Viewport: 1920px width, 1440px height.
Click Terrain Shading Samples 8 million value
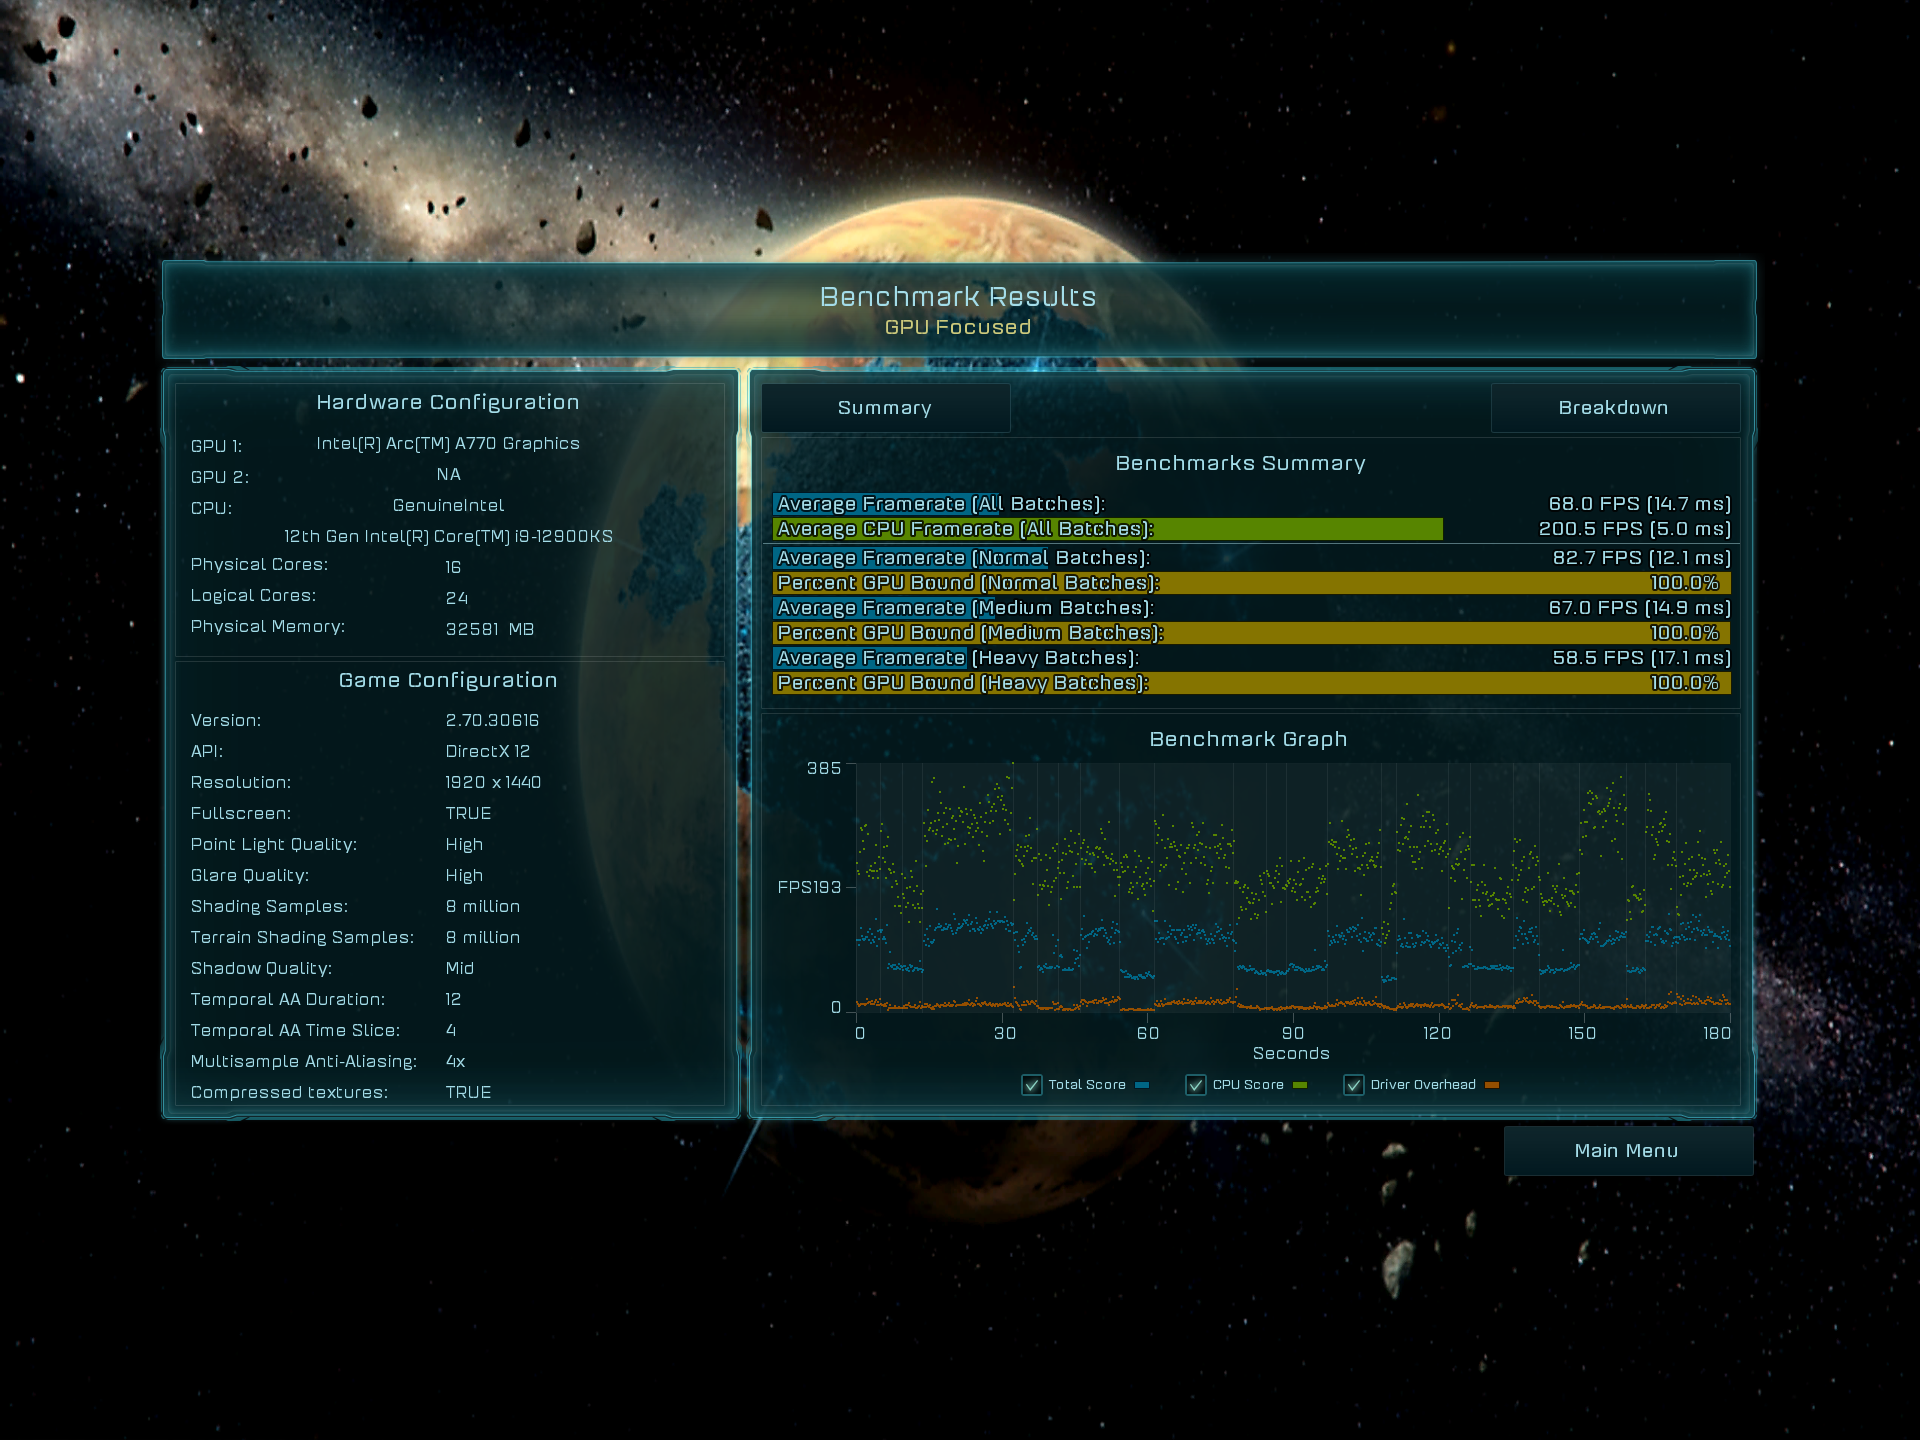[x=483, y=937]
